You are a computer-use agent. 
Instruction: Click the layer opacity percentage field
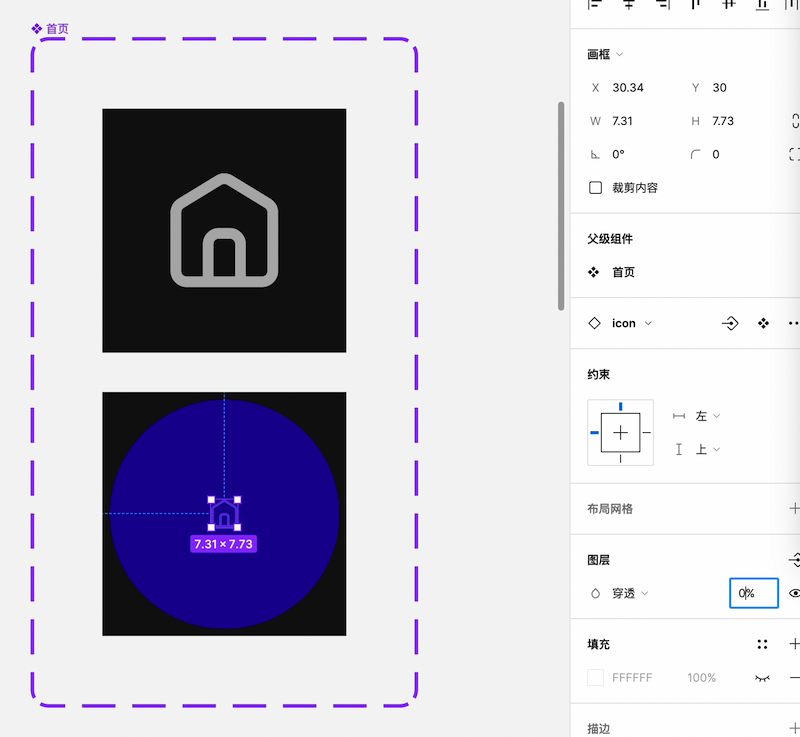point(753,593)
